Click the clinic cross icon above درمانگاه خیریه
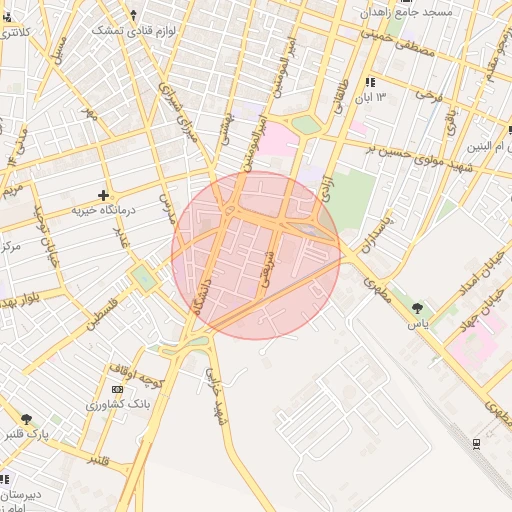 [103, 195]
